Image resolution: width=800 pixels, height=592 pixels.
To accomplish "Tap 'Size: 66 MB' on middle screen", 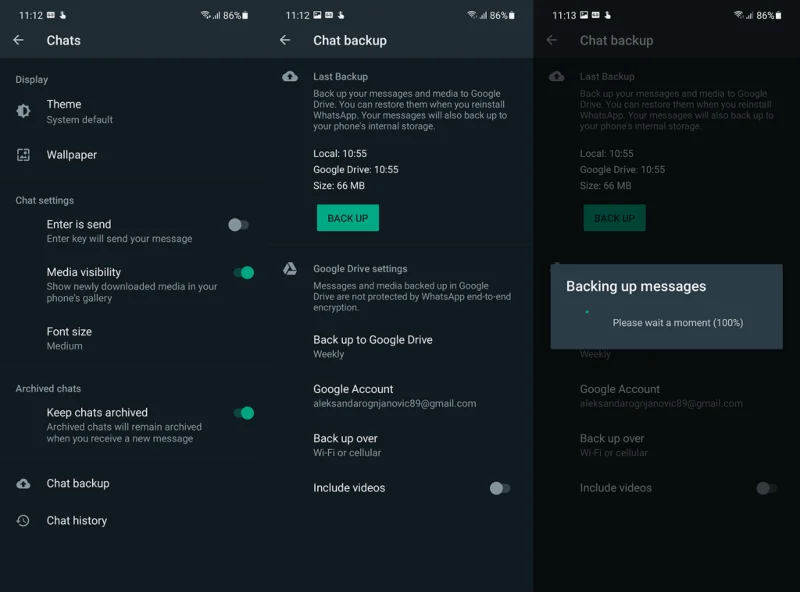I will pos(339,186).
